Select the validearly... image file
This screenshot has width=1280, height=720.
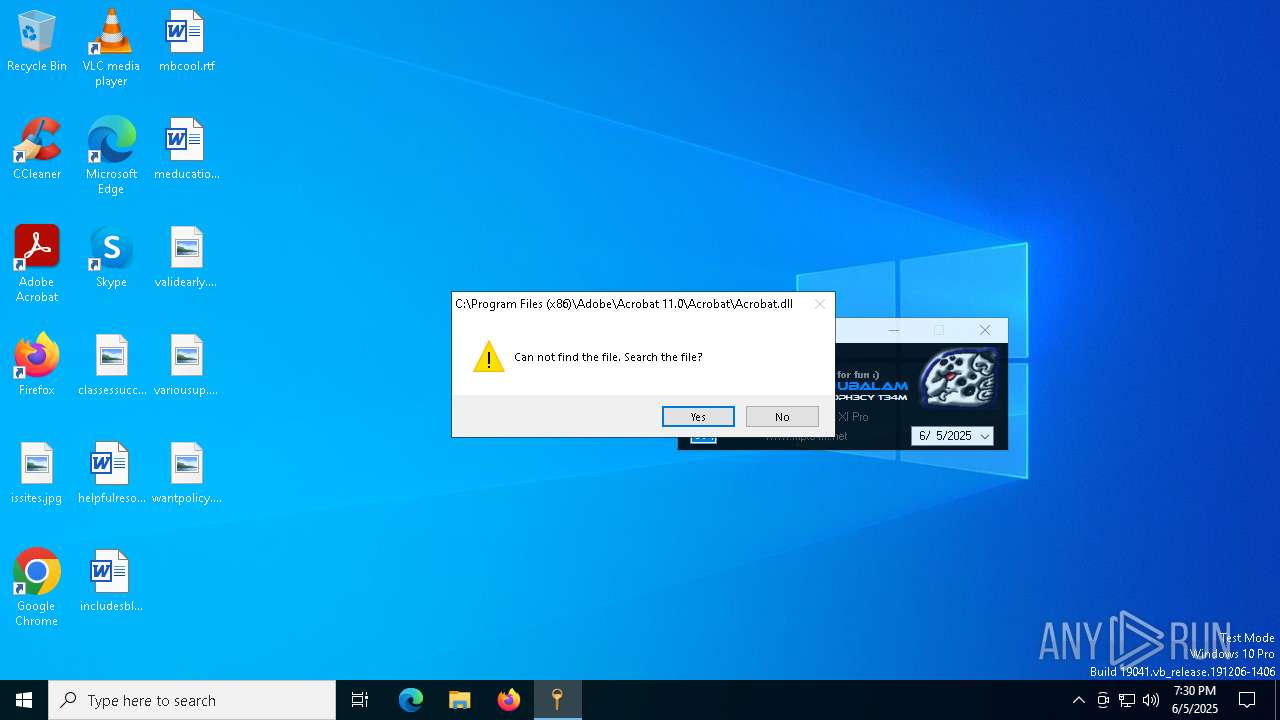tap(186, 258)
